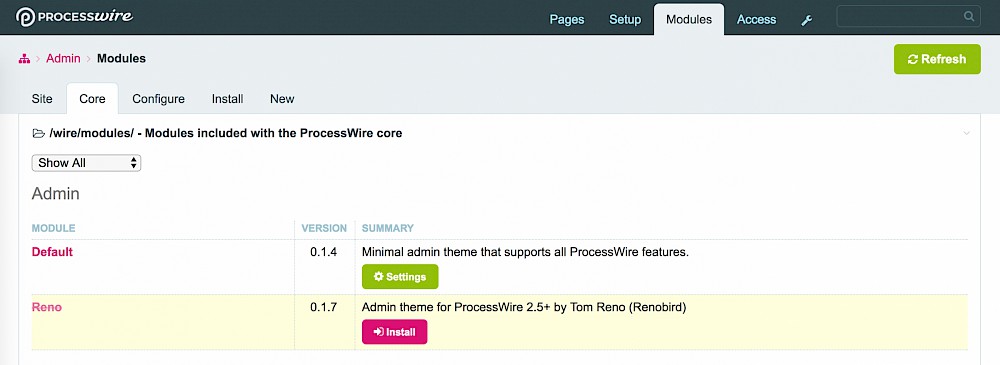Open the Pages menu
The width and height of the screenshot is (1000, 365).
567,20
